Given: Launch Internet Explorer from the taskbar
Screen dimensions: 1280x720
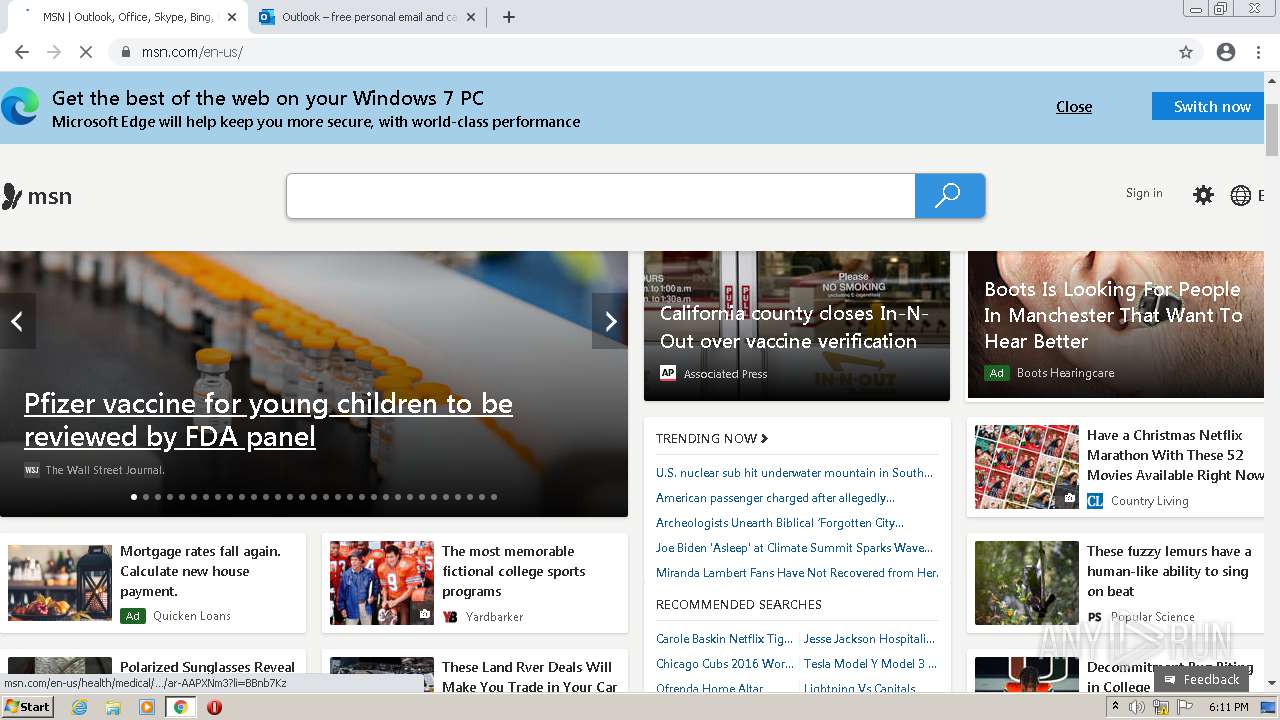Looking at the screenshot, I should [80, 707].
